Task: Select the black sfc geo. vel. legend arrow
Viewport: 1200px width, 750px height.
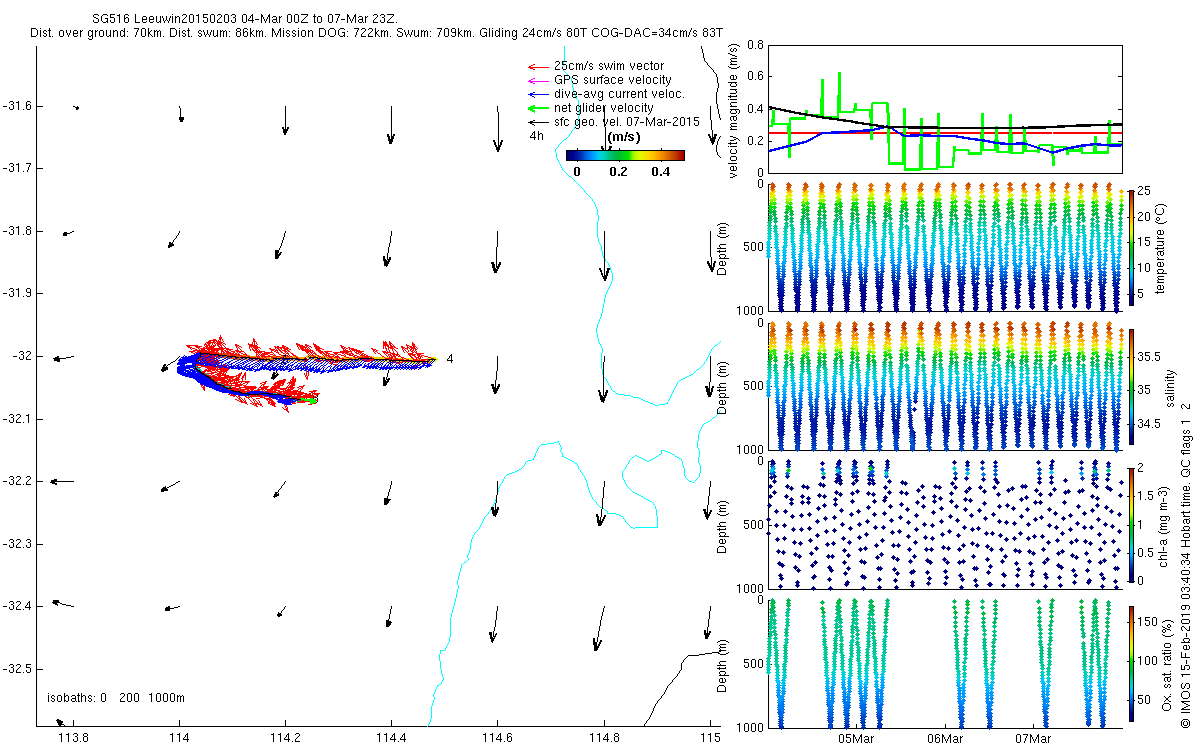Action: [x=536, y=122]
